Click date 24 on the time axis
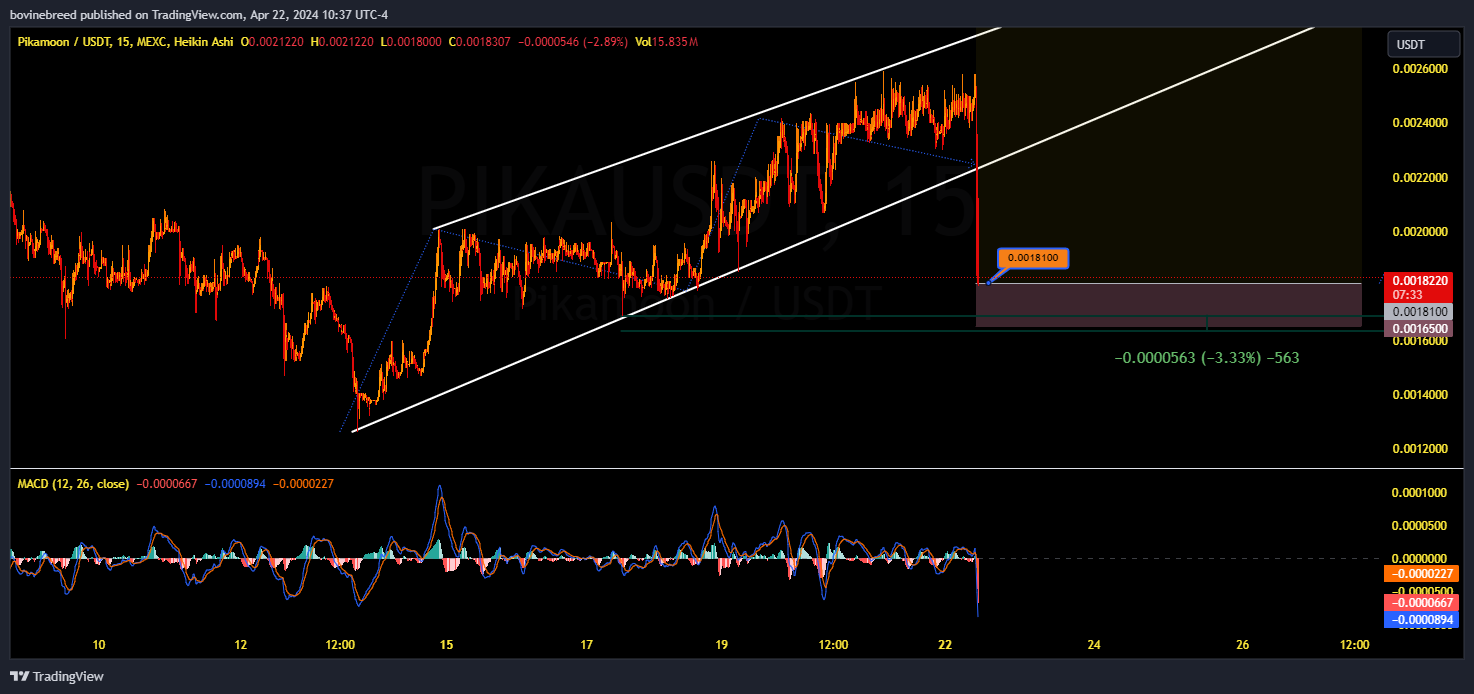The height and width of the screenshot is (694, 1474). 1094,645
